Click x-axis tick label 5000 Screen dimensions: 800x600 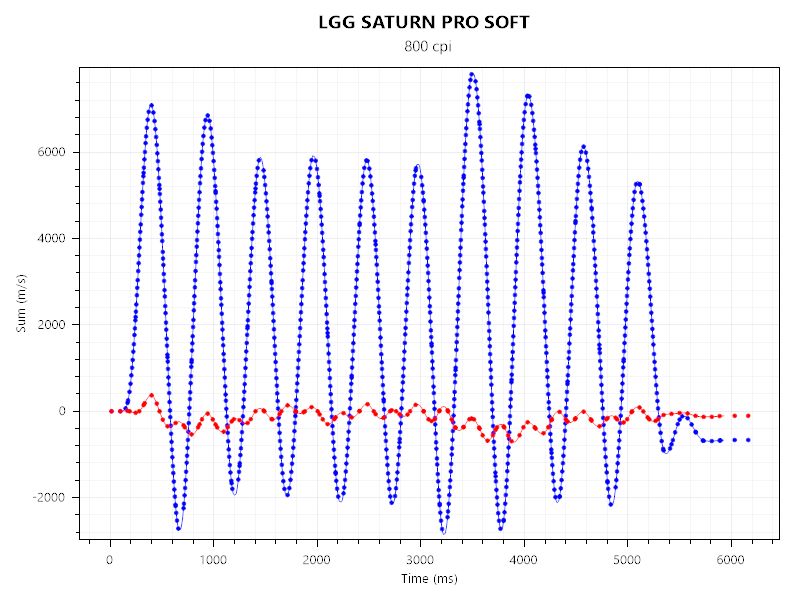click(627, 560)
